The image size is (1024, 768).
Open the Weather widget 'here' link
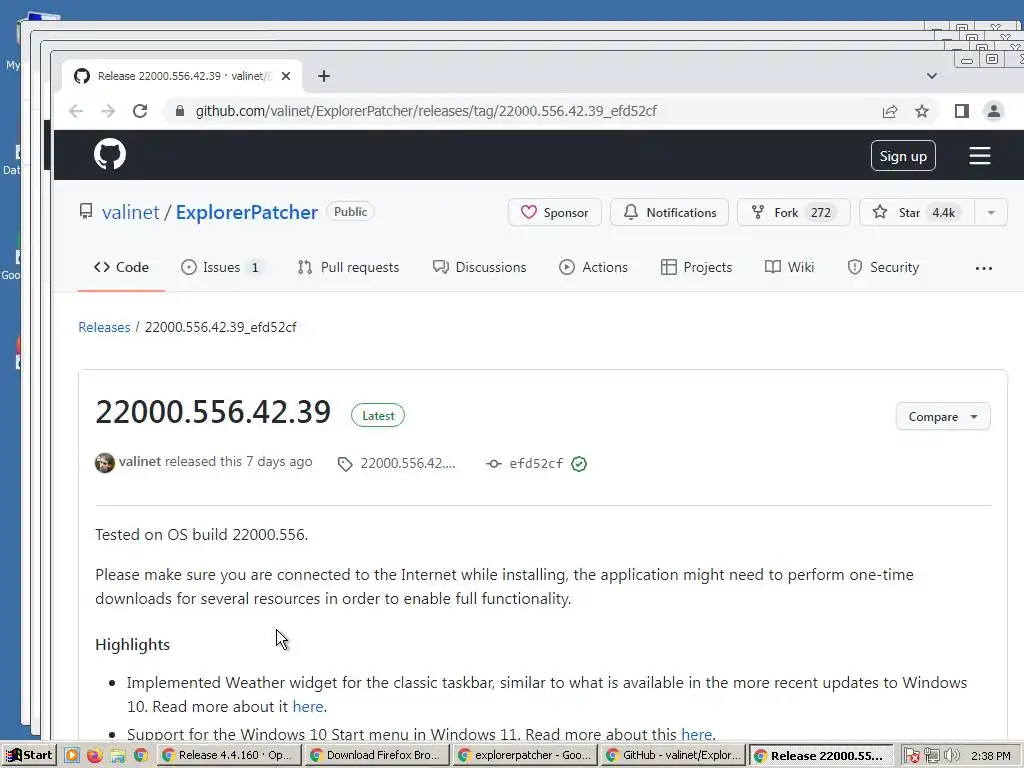click(308, 707)
